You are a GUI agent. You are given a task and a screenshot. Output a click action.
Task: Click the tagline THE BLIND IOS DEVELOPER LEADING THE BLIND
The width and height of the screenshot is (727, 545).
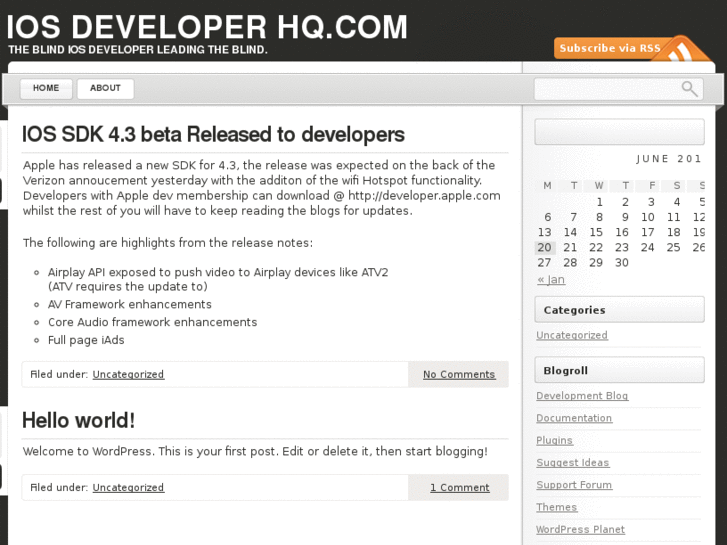coord(138,50)
